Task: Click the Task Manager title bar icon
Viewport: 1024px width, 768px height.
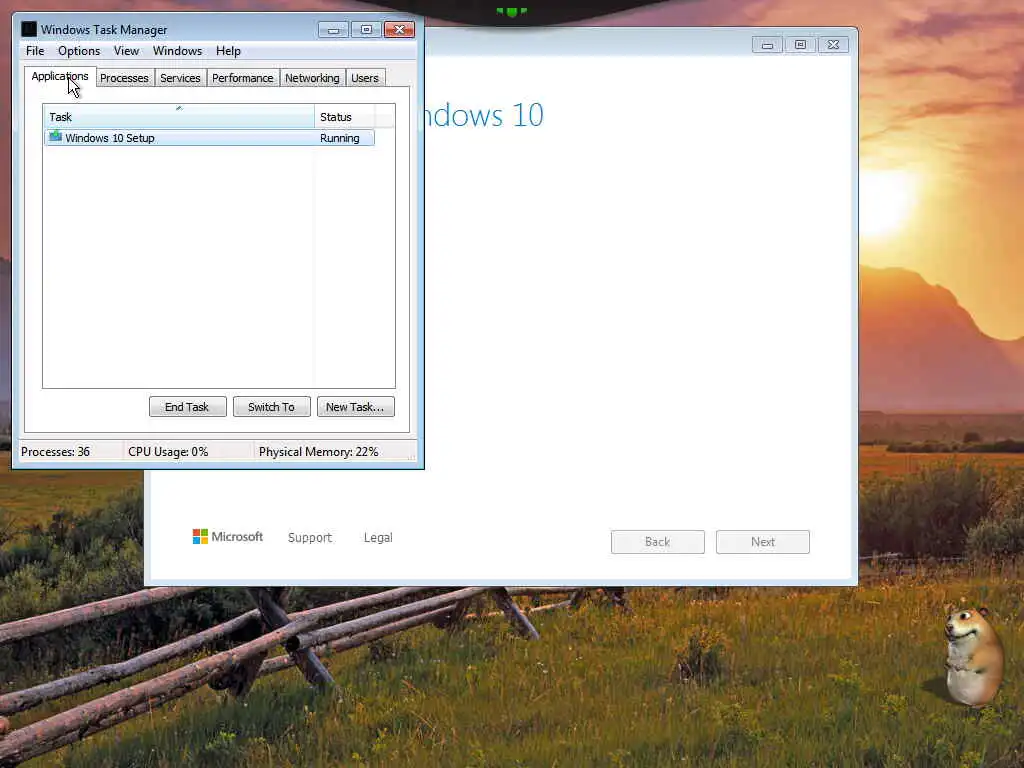Action: [29, 29]
